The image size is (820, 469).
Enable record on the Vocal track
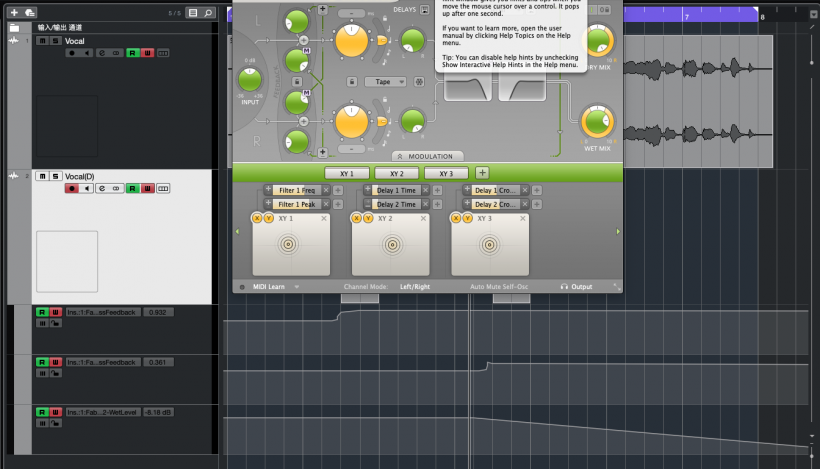(72, 53)
